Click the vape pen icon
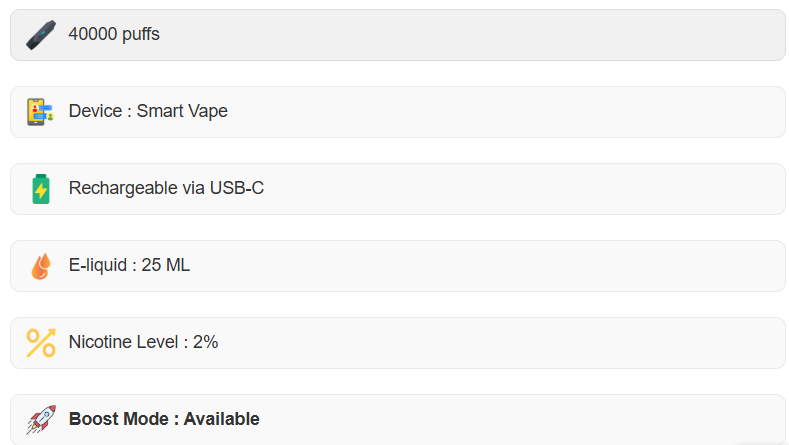The width and height of the screenshot is (789, 445). tap(41, 35)
